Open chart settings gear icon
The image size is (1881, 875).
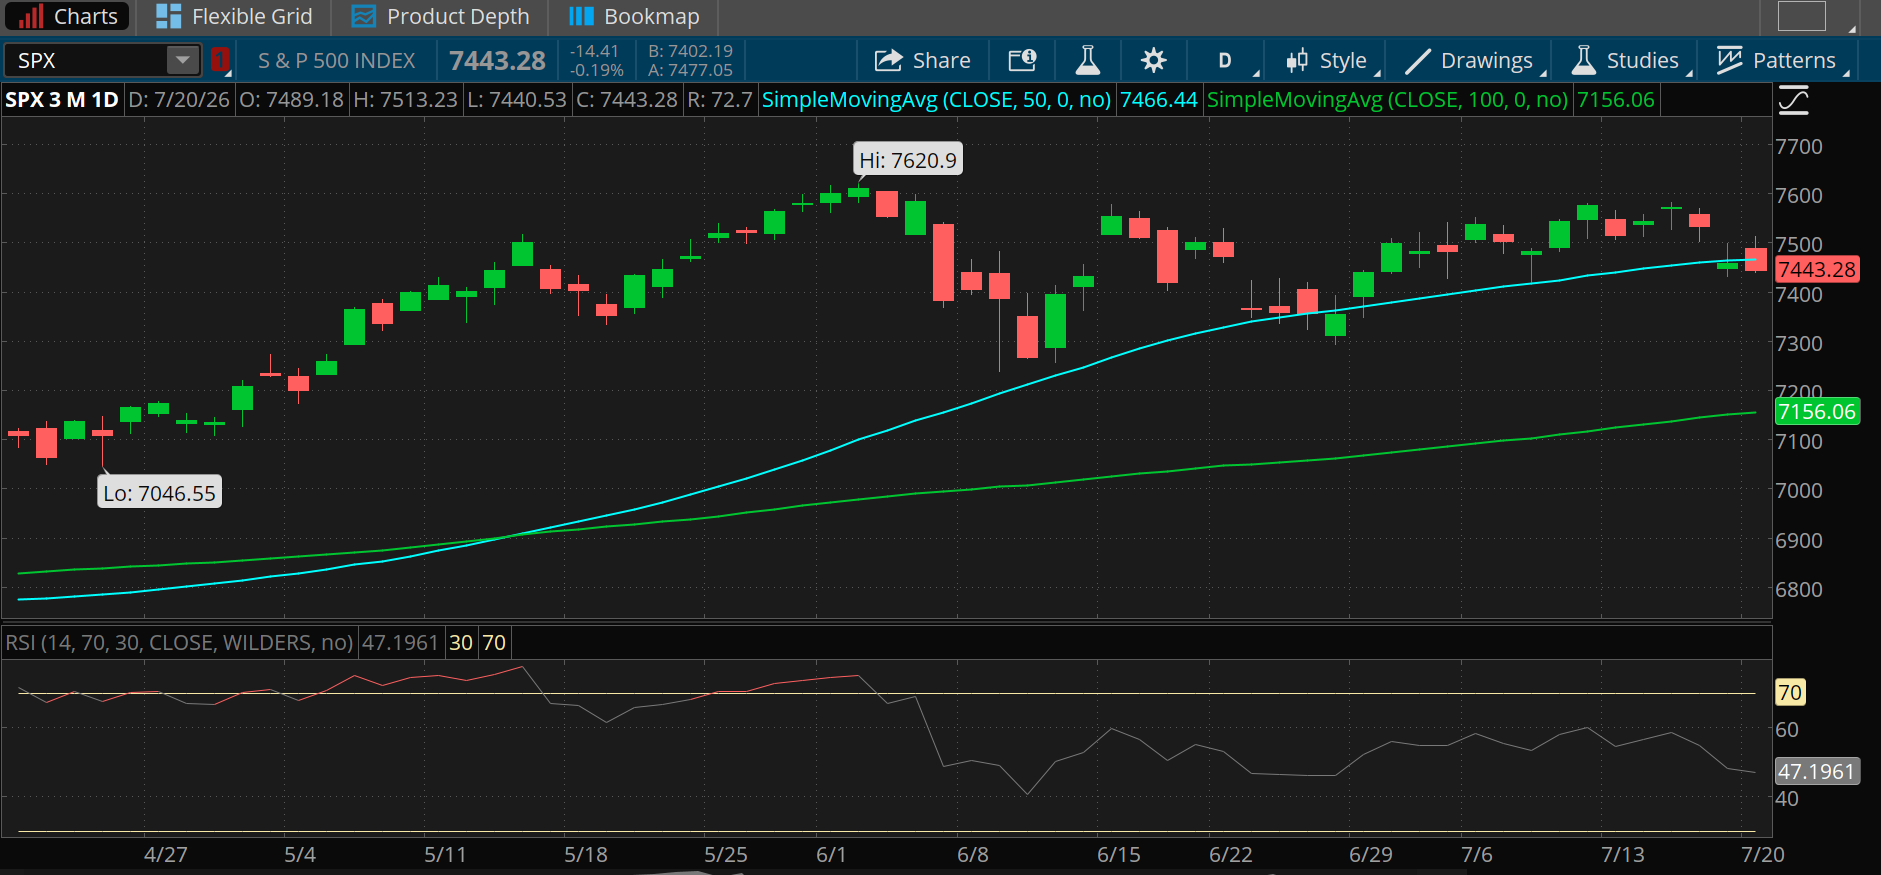[x=1153, y=60]
